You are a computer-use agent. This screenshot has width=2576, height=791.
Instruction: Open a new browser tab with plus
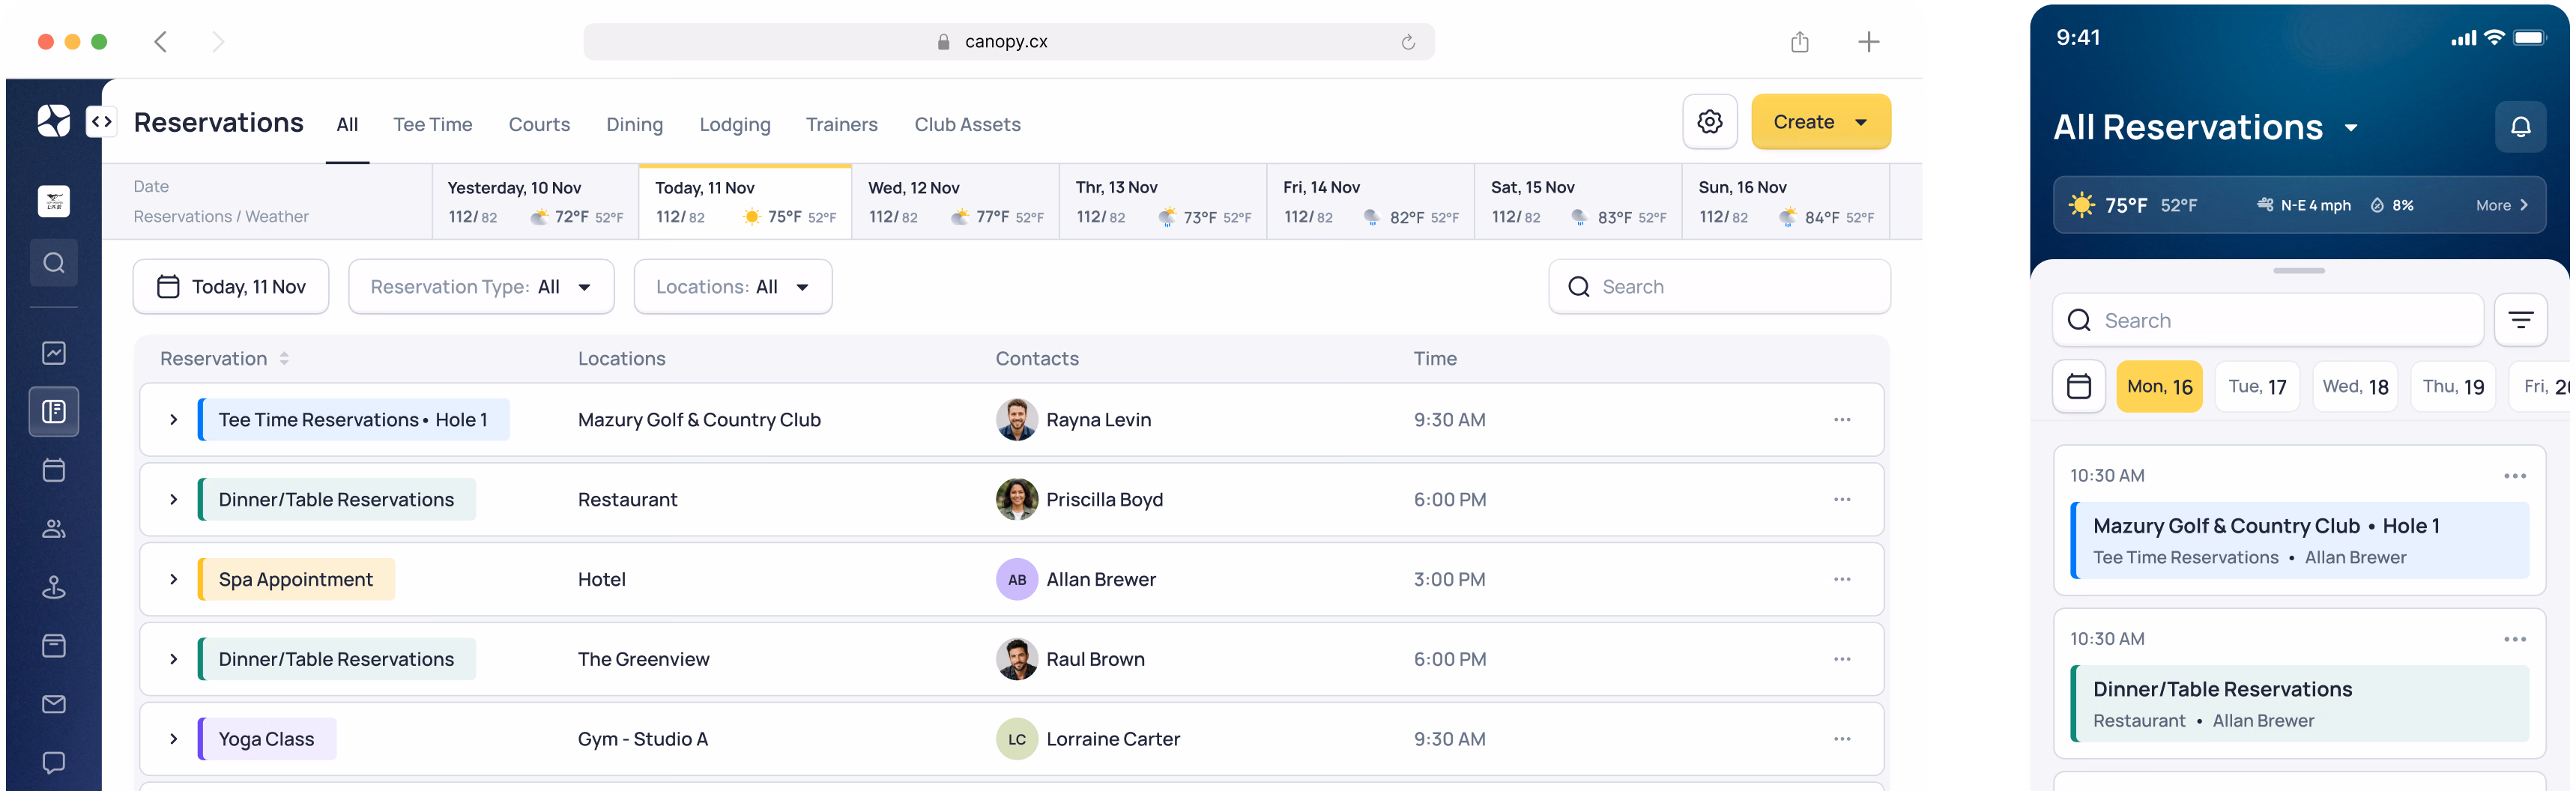coord(1868,41)
